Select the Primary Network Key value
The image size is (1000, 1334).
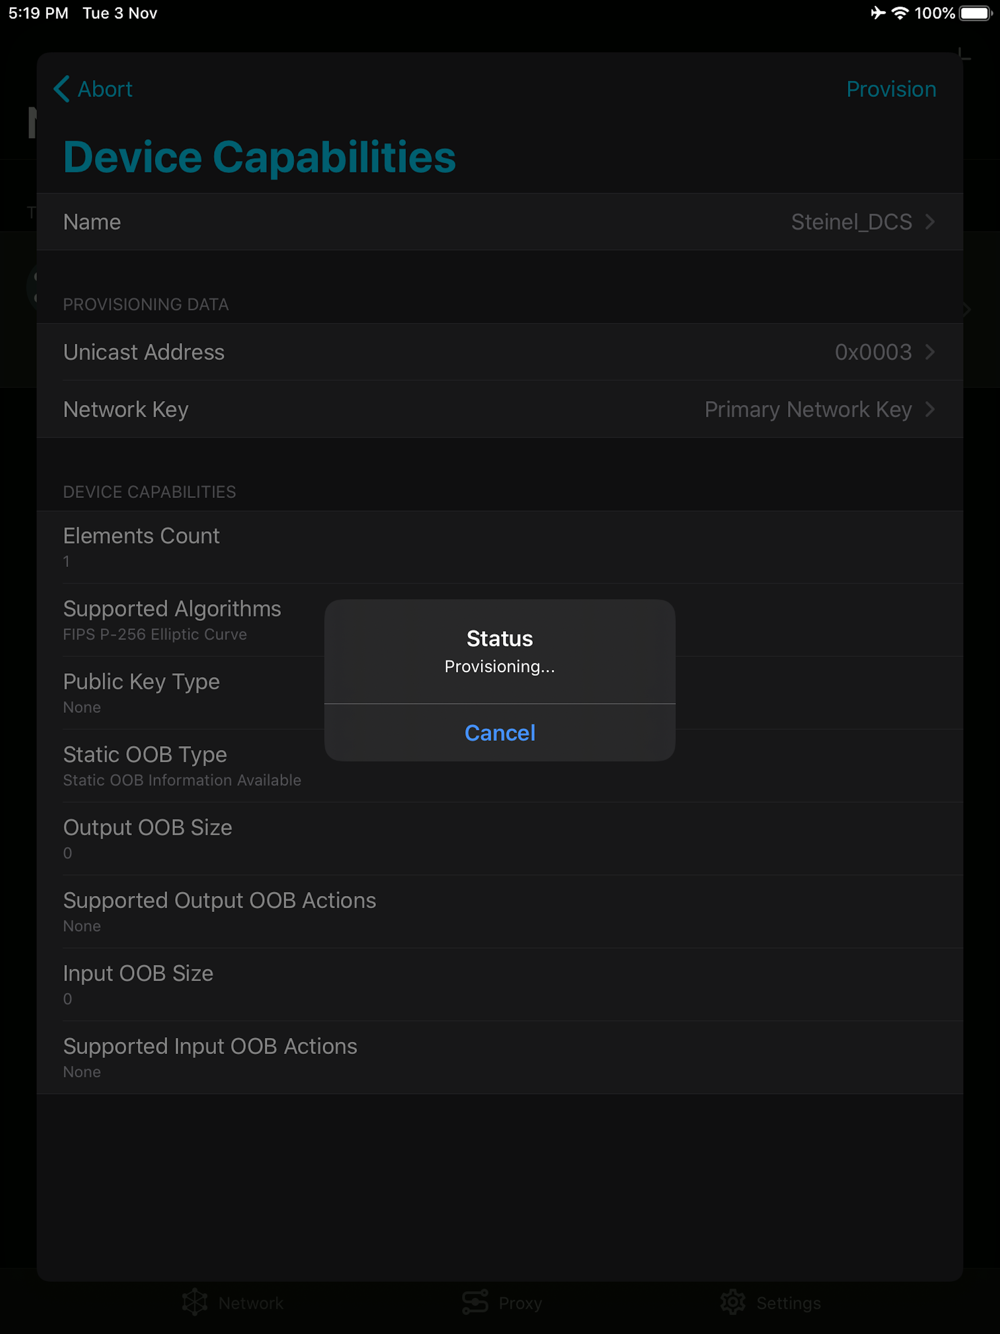coord(808,409)
